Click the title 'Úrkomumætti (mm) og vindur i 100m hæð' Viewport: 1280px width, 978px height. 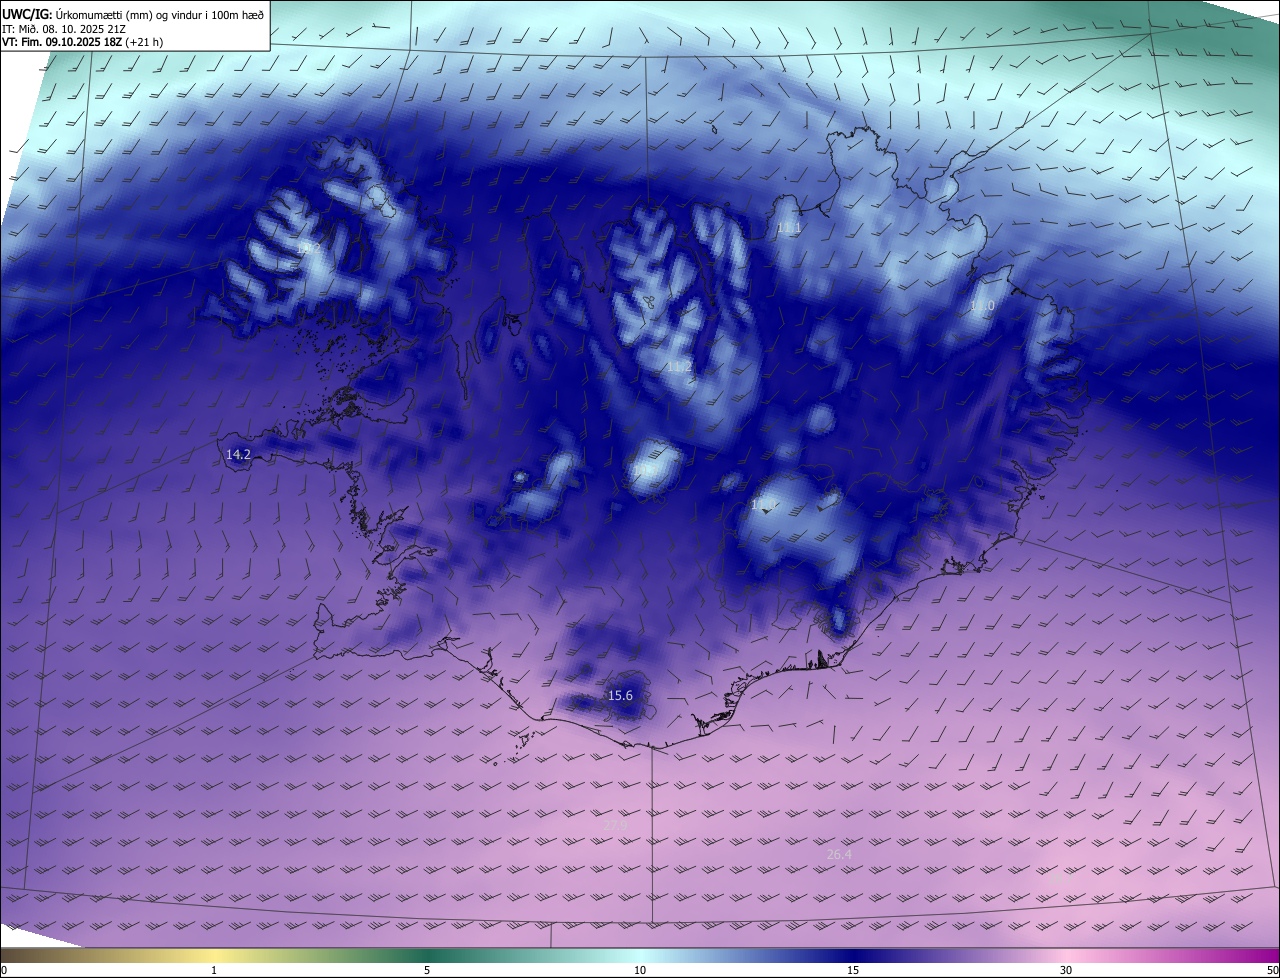coord(160,13)
